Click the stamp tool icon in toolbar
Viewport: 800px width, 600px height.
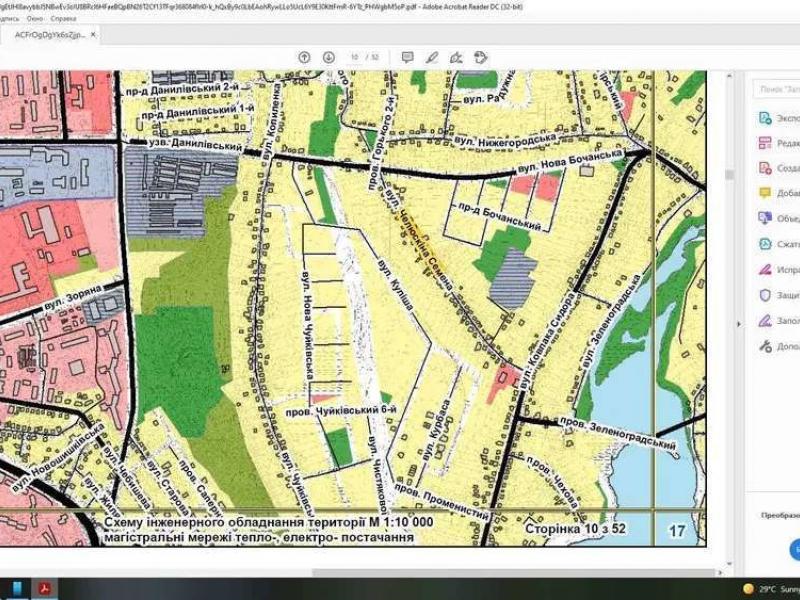click(x=481, y=57)
